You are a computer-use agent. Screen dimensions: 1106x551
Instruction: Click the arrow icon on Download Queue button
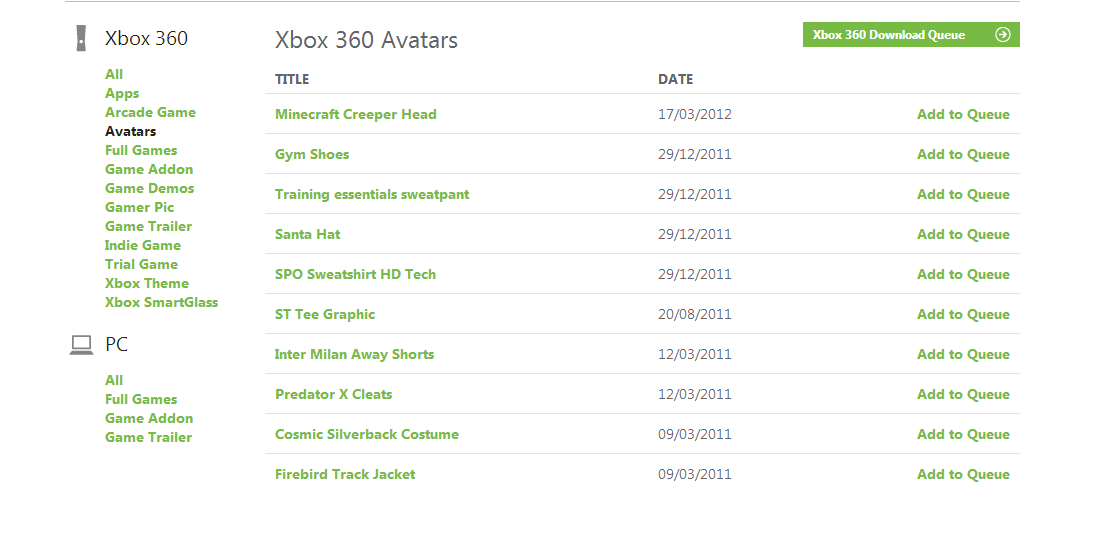[x=1003, y=35]
